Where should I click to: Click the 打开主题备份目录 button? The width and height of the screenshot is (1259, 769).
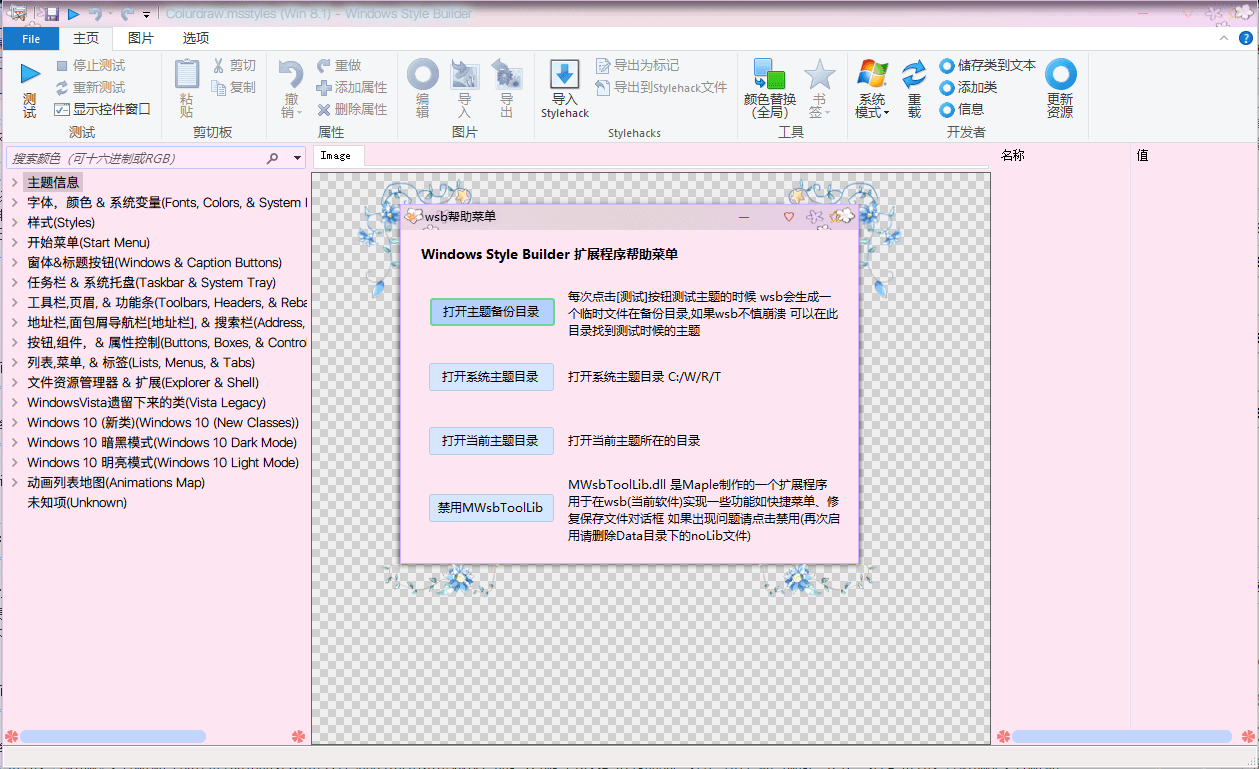click(x=491, y=312)
